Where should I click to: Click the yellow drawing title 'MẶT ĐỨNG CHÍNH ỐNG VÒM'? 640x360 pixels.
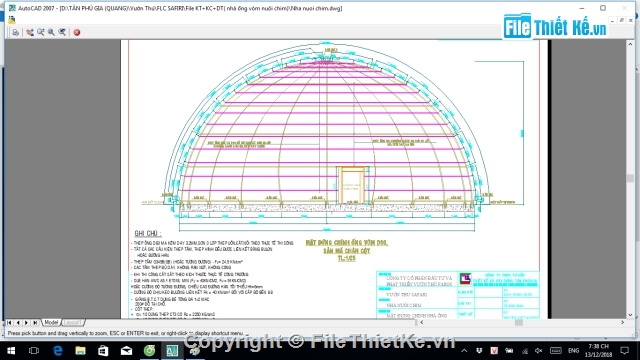tap(347, 243)
